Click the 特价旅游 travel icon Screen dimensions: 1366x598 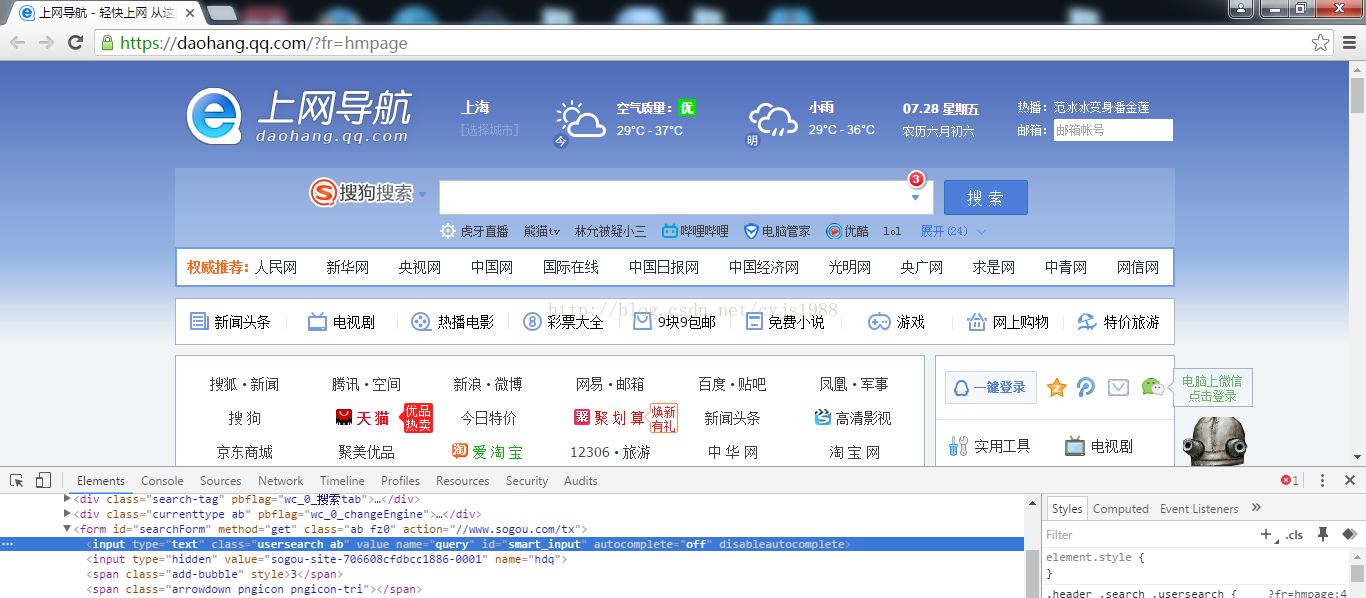[1087, 322]
